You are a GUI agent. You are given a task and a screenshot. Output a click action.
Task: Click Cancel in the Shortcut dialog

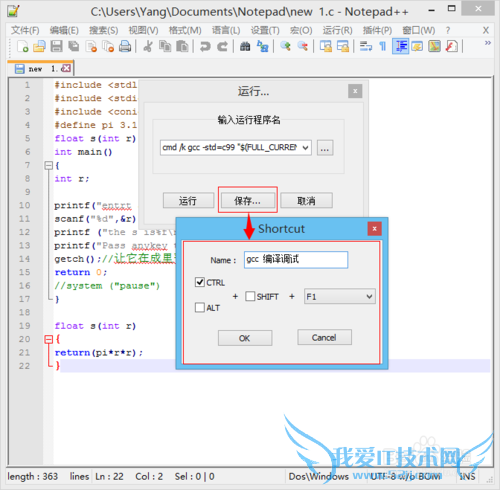(324, 337)
